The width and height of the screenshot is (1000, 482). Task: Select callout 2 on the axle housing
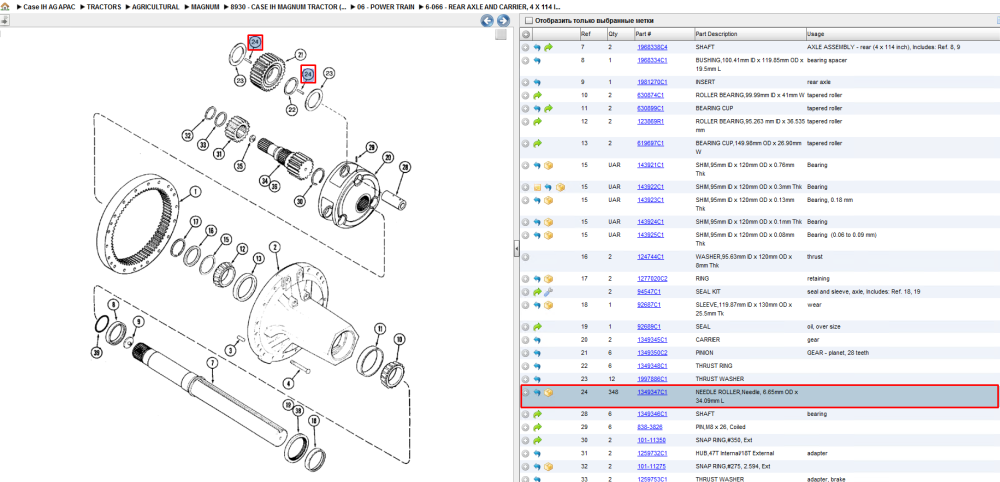coord(275,247)
